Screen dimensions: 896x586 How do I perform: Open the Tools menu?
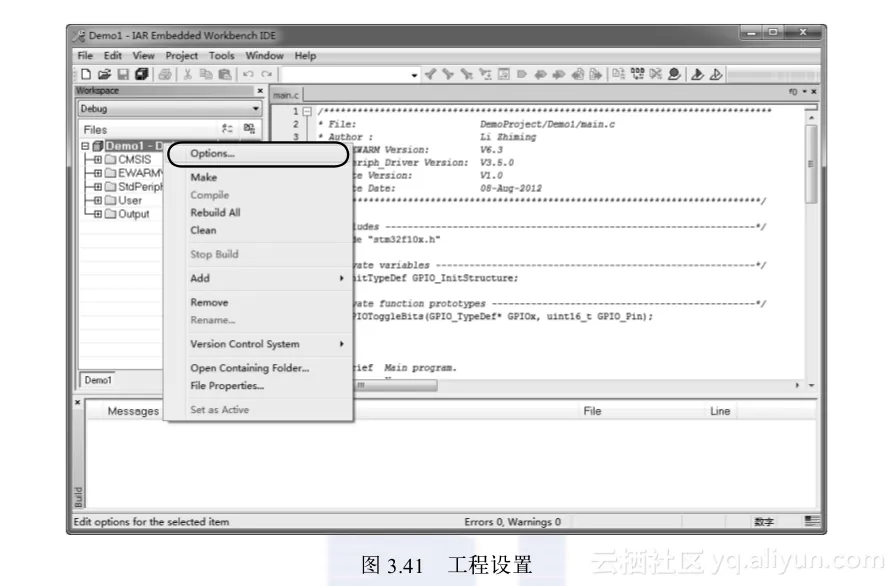(x=222, y=55)
